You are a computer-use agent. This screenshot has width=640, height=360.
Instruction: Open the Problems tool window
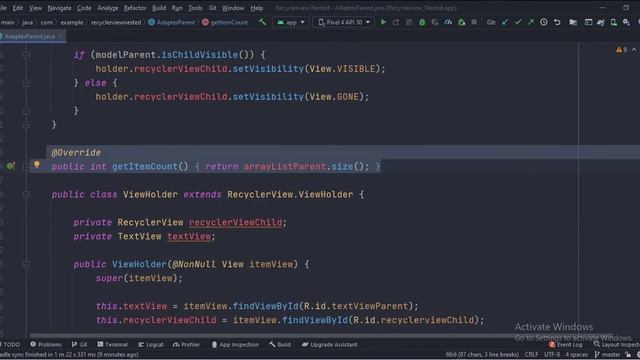point(46,344)
